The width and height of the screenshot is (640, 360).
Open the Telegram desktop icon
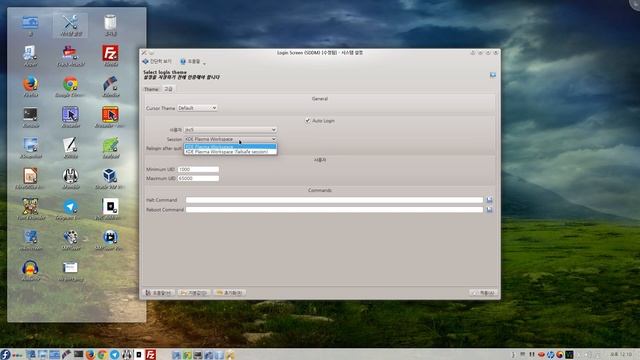[70, 209]
